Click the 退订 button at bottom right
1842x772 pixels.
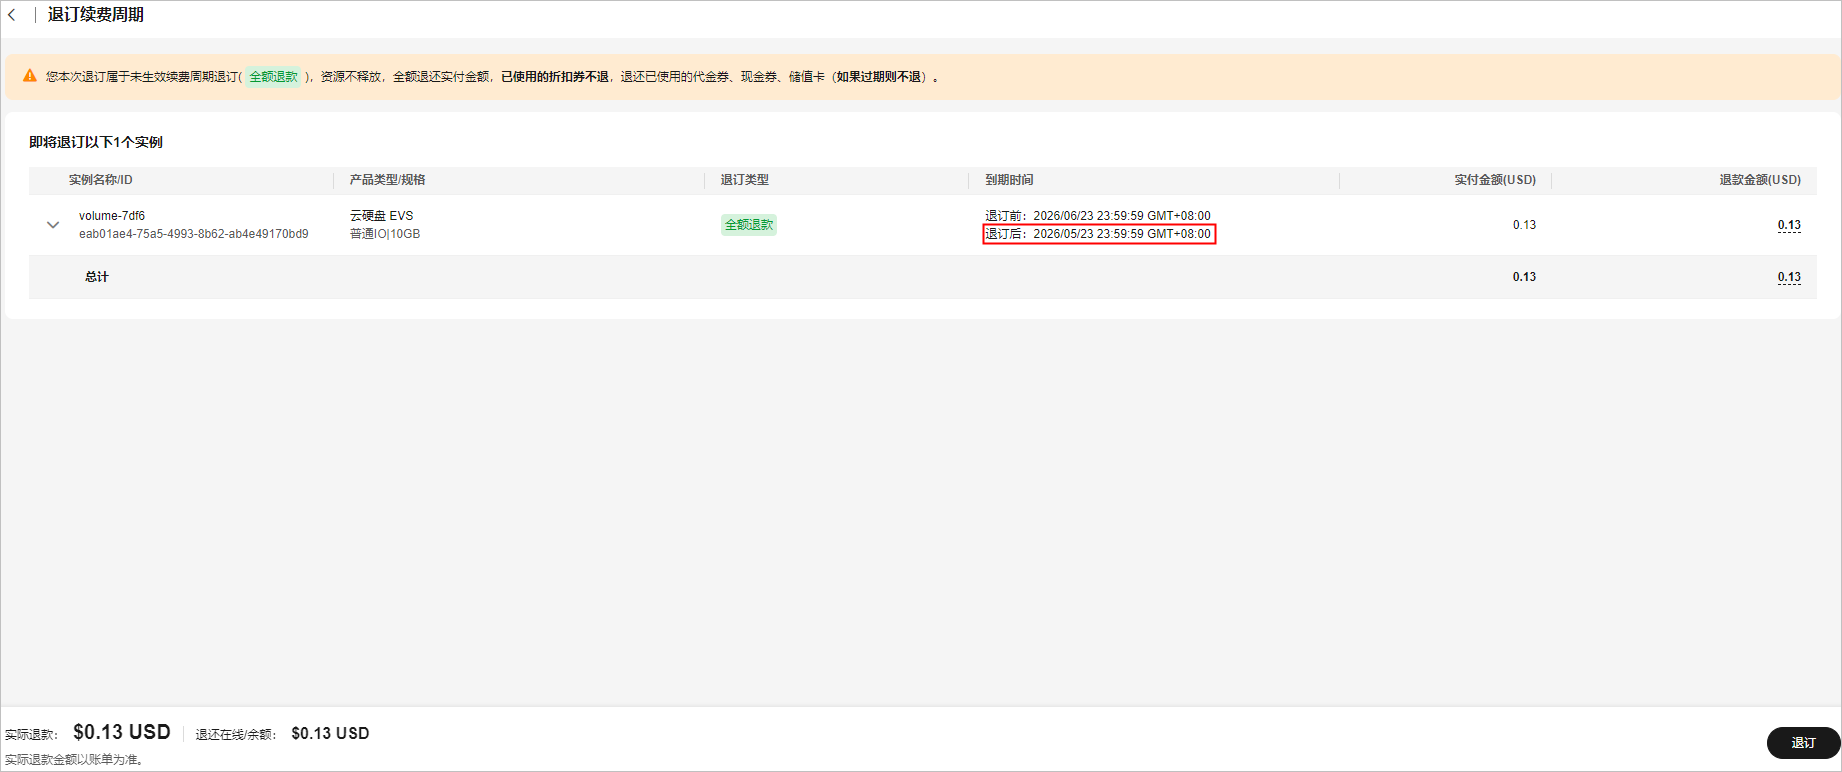pos(1803,743)
